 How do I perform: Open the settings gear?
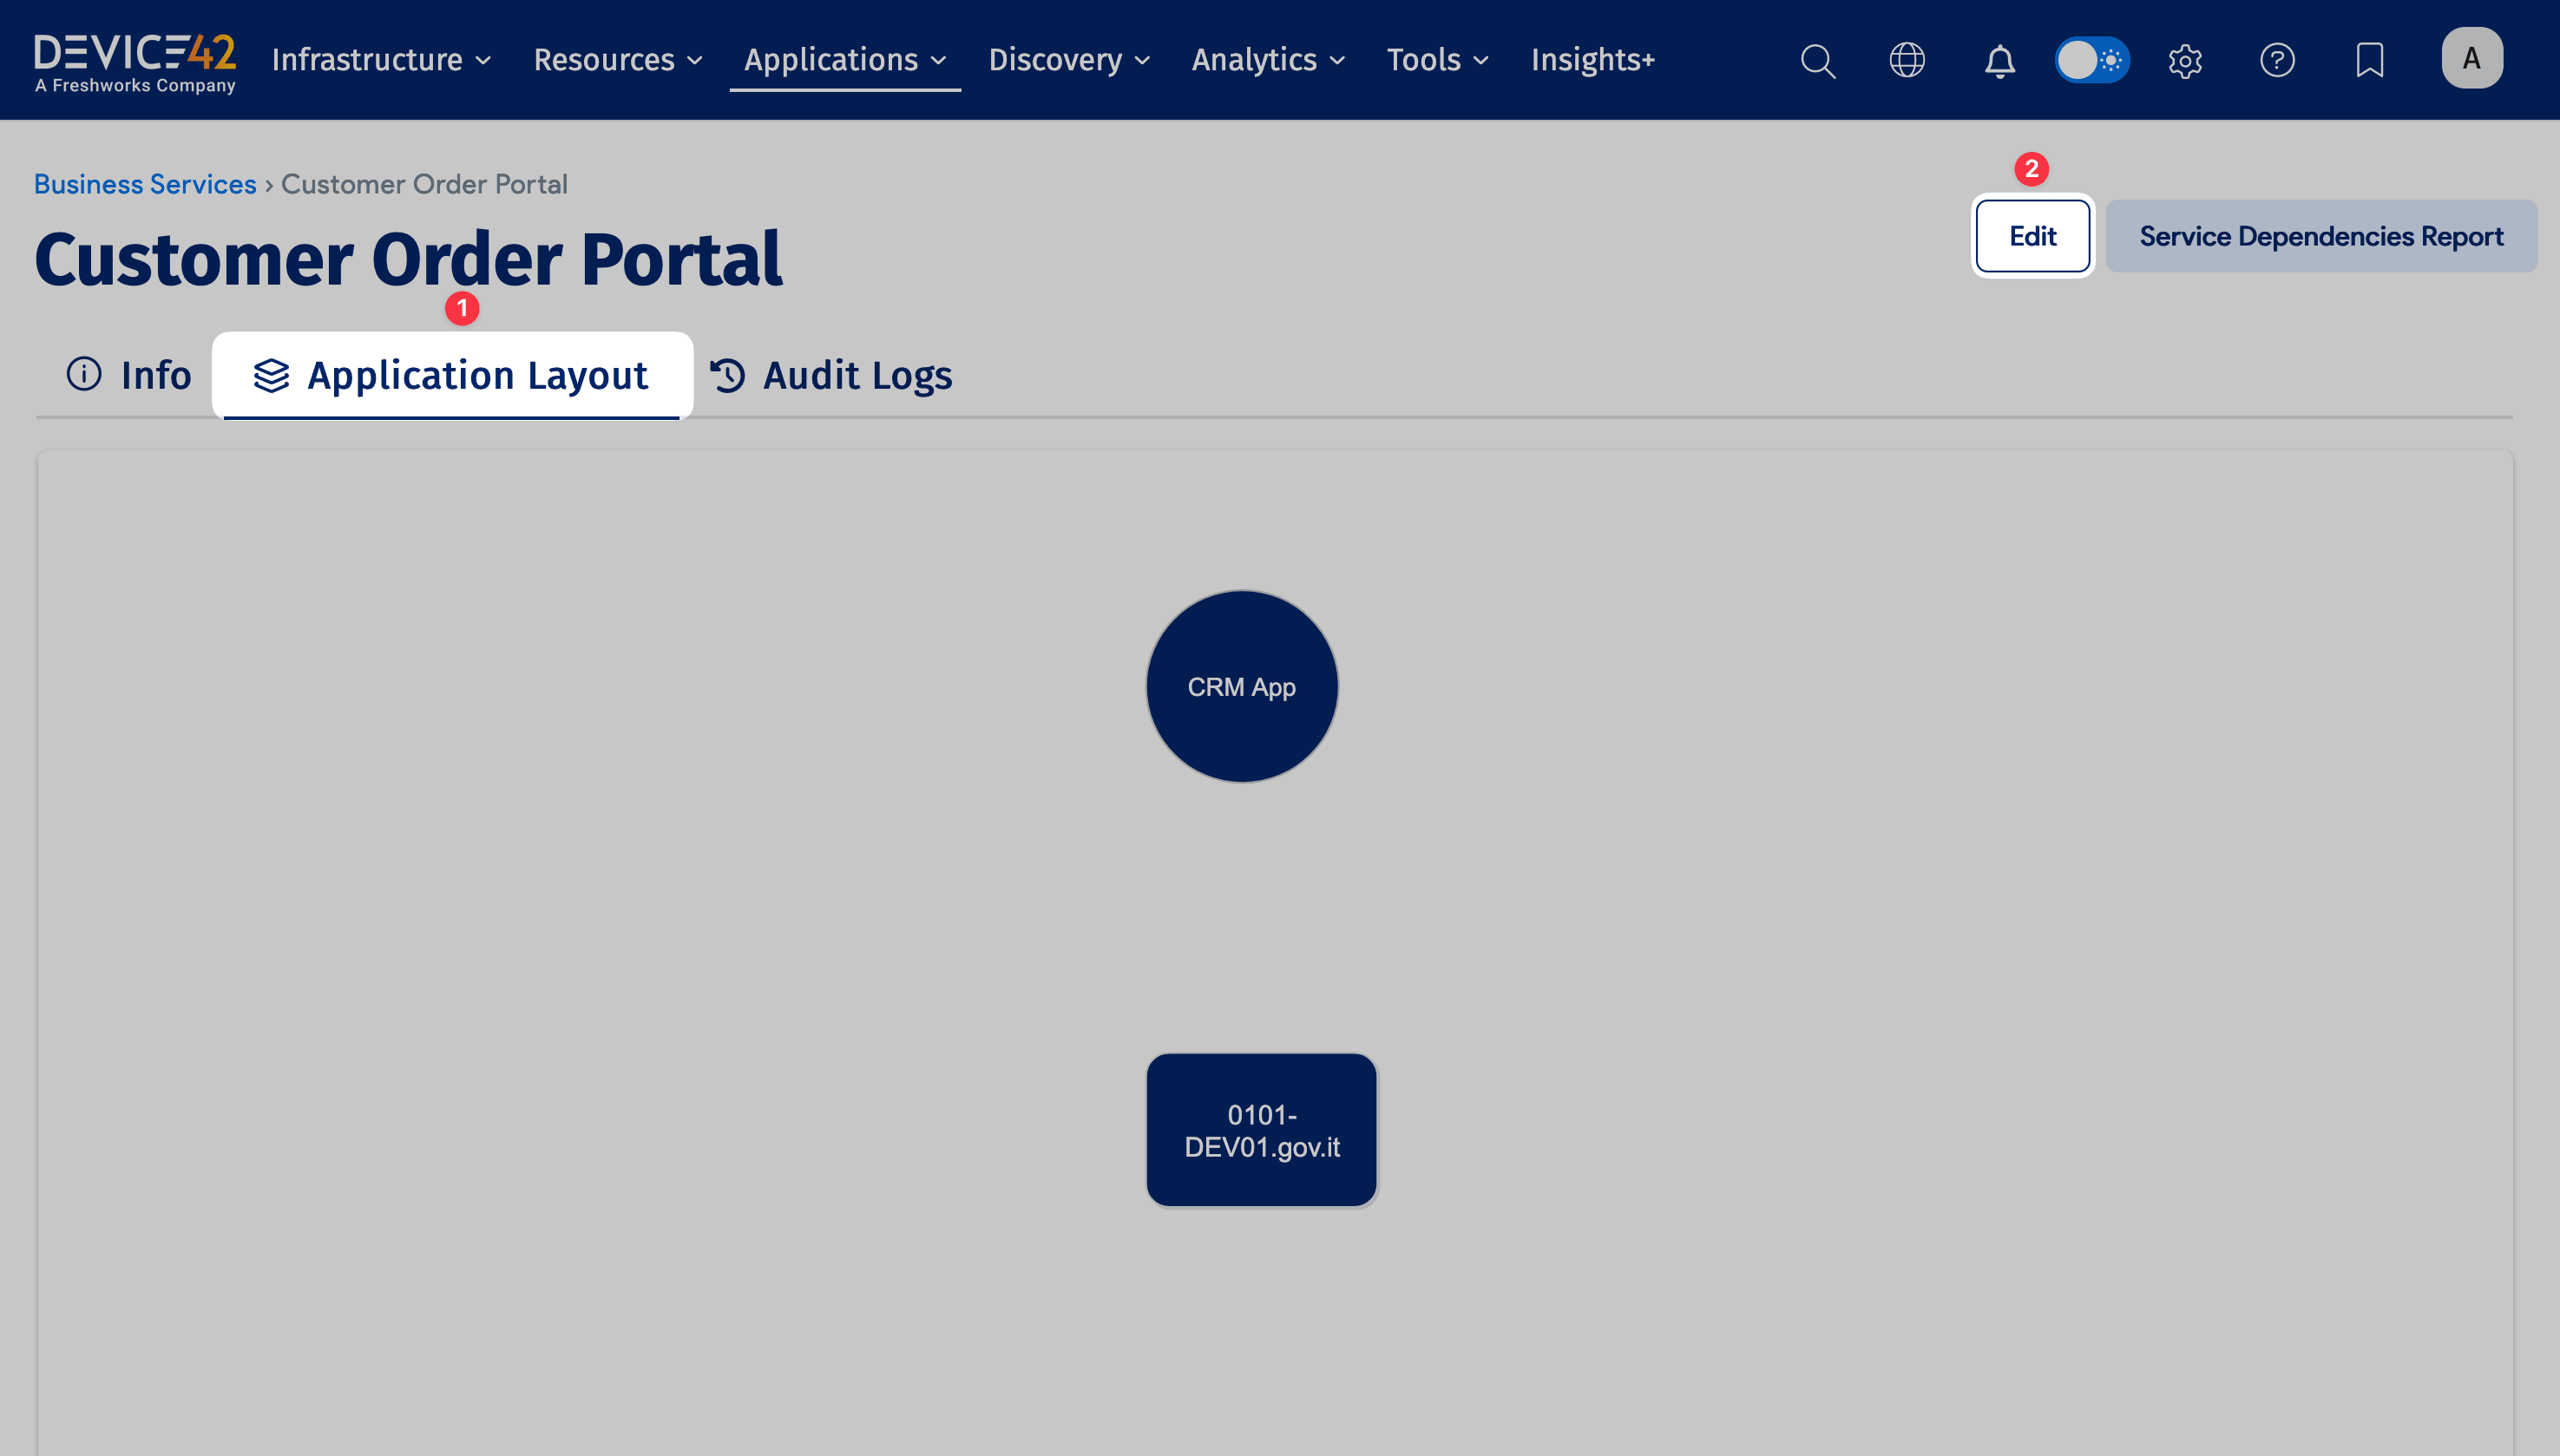pyautogui.click(x=2185, y=61)
